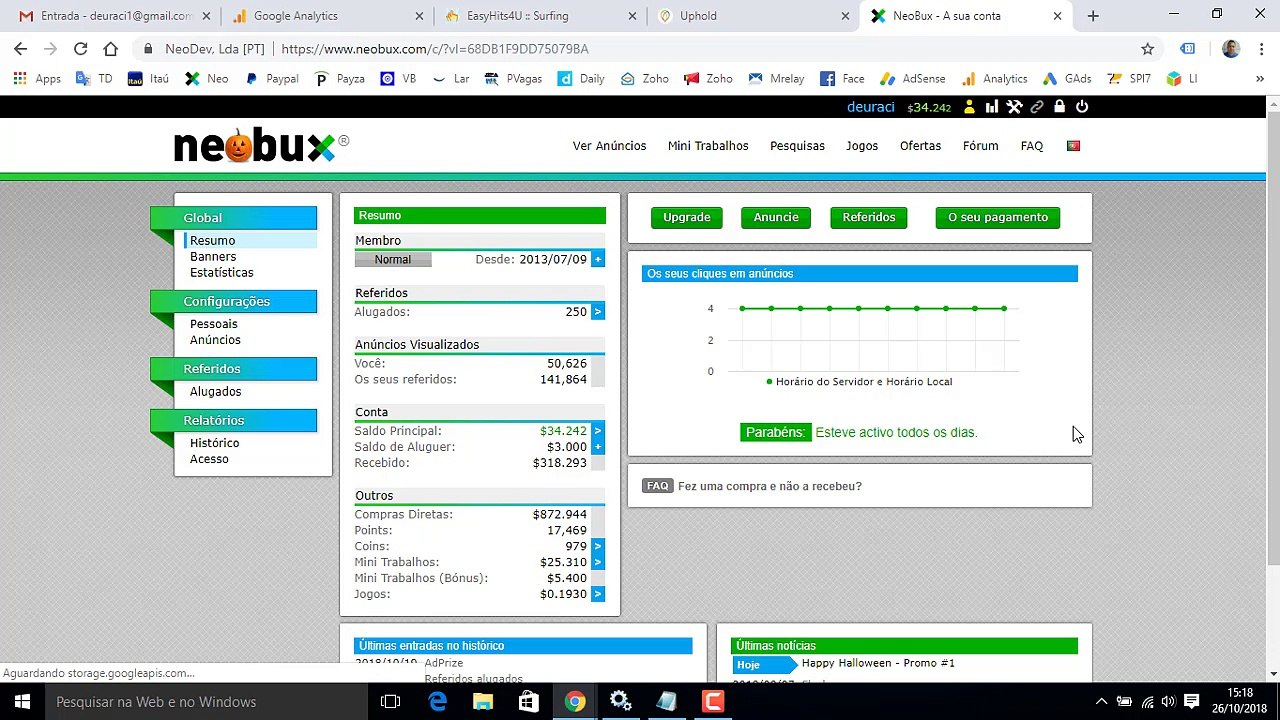Screen dimensions: 1280x720
Task: Open the Itaú bookmark
Action: click(148, 78)
